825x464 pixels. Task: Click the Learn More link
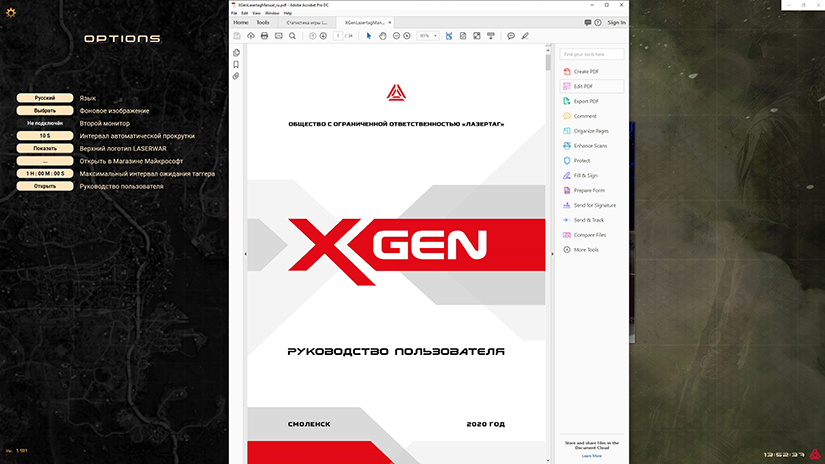coord(591,456)
